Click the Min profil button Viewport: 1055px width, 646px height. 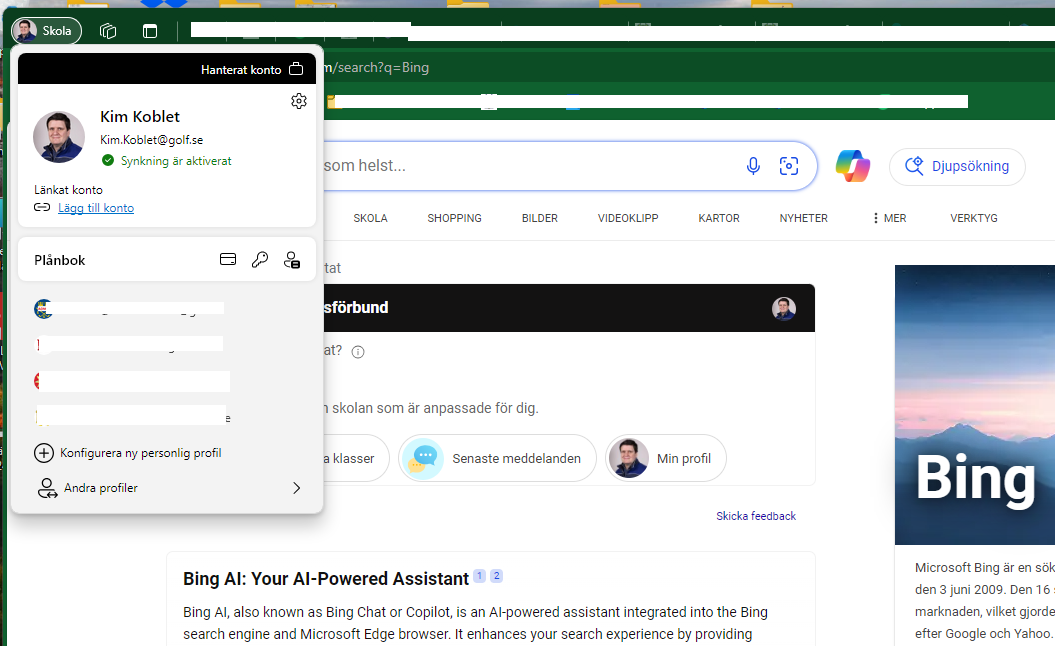point(666,458)
